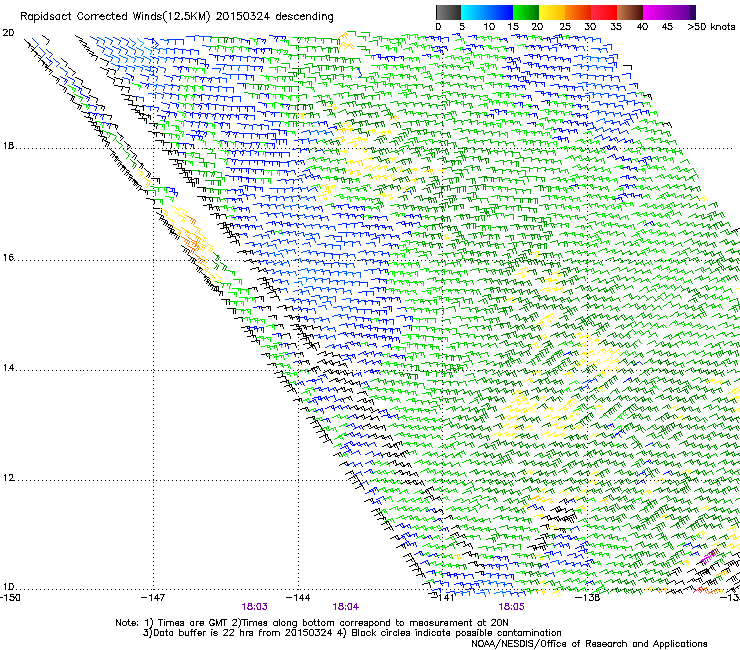740x650 pixels.
Task: Click the magenta wind barb cluster near bottom right
Action: pos(709,557)
